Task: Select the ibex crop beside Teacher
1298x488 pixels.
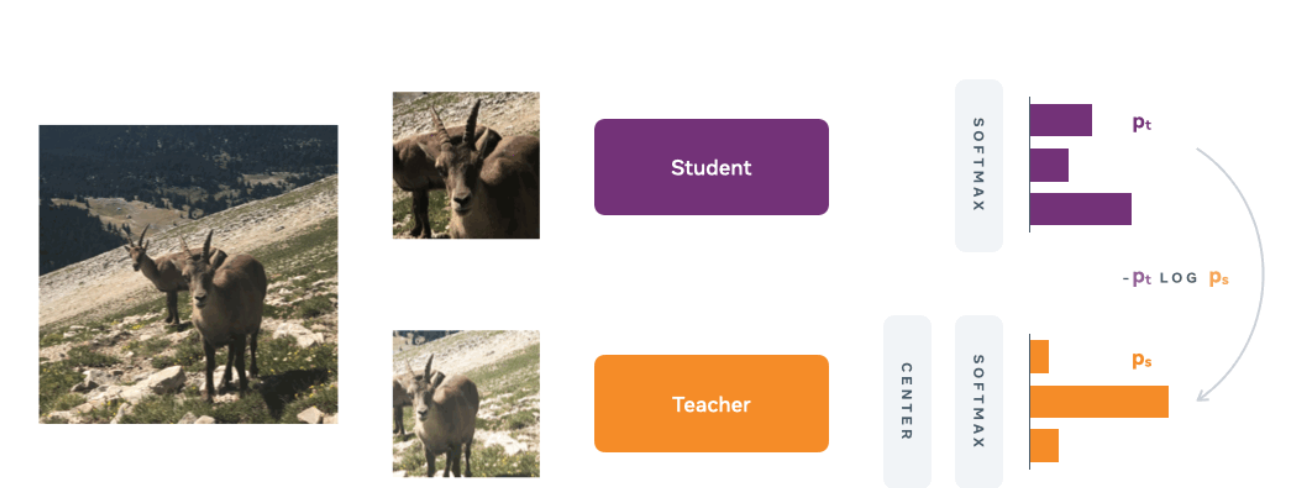Action: click(466, 403)
